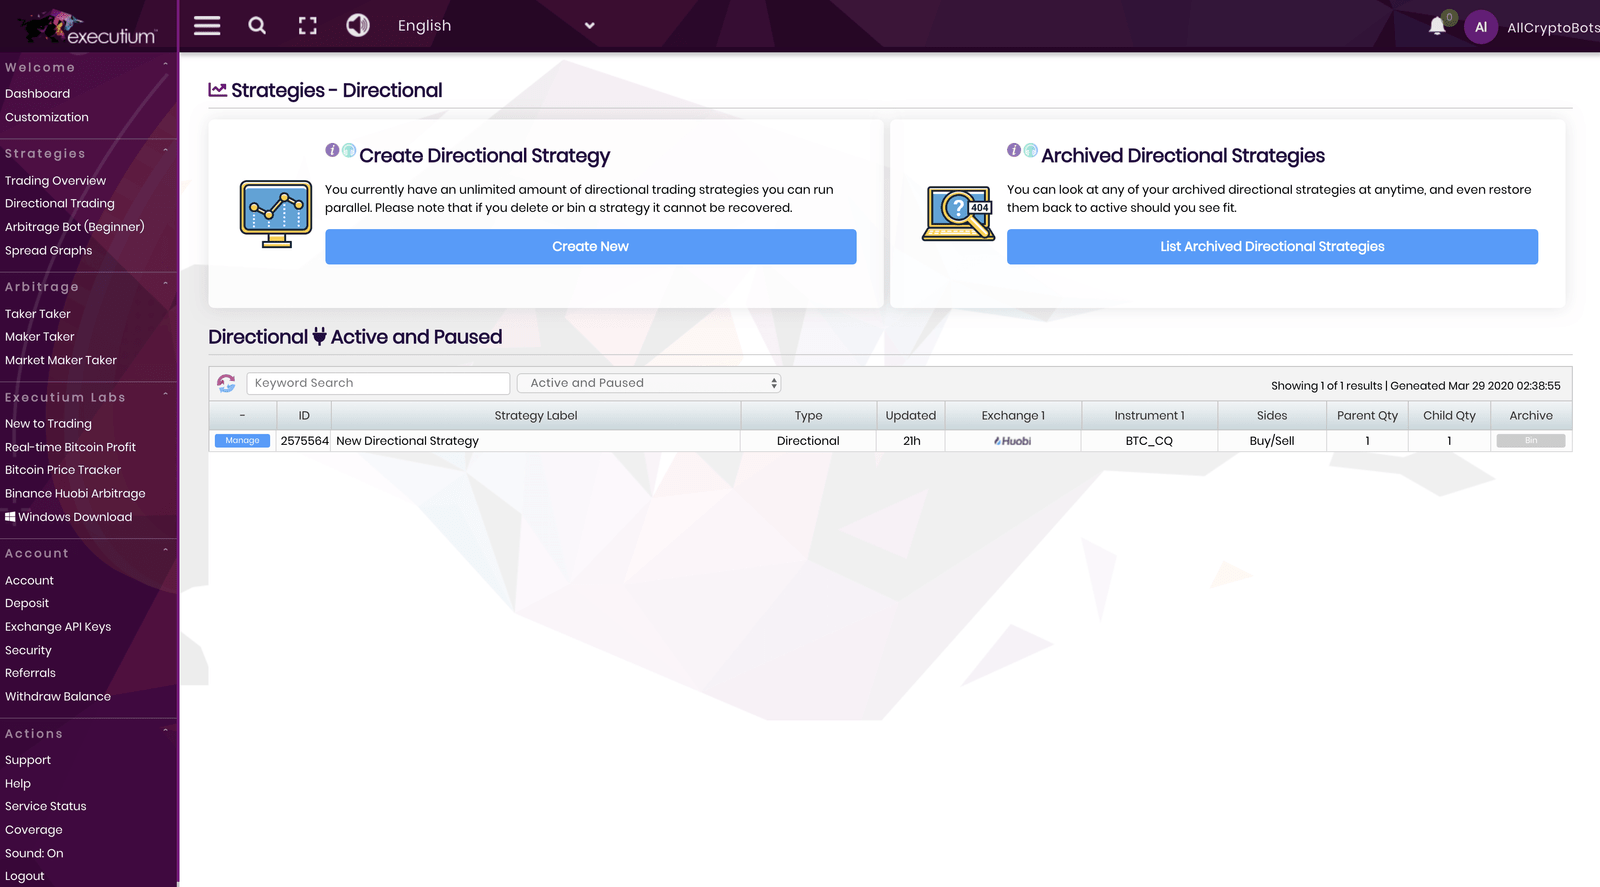Click List Archived Directional Strategies button
Screen dimensions: 1600x887
(x=1272, y=247)
